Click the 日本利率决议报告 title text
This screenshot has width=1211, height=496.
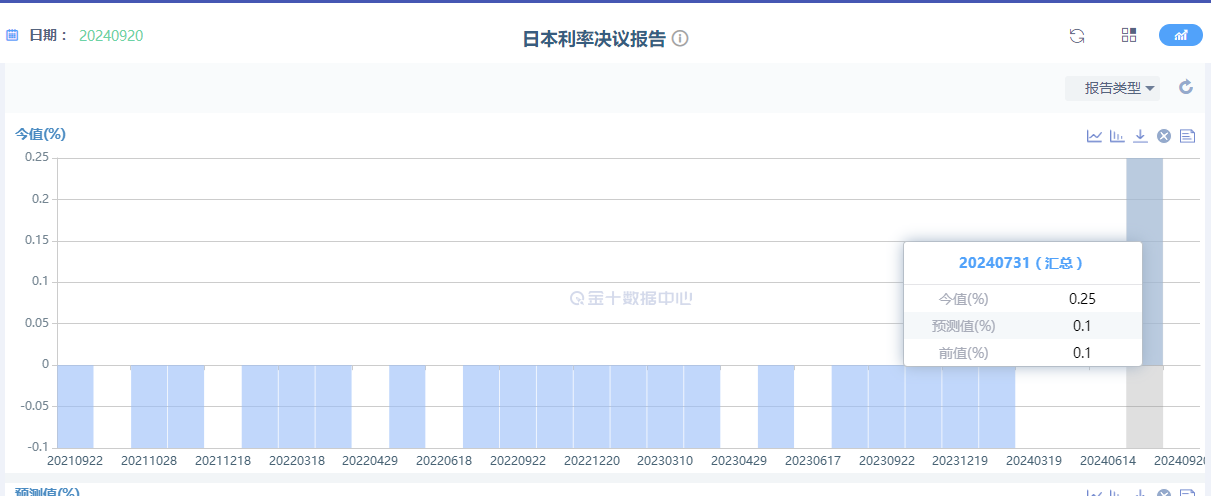pyautogui.click(x=593, y=39)
